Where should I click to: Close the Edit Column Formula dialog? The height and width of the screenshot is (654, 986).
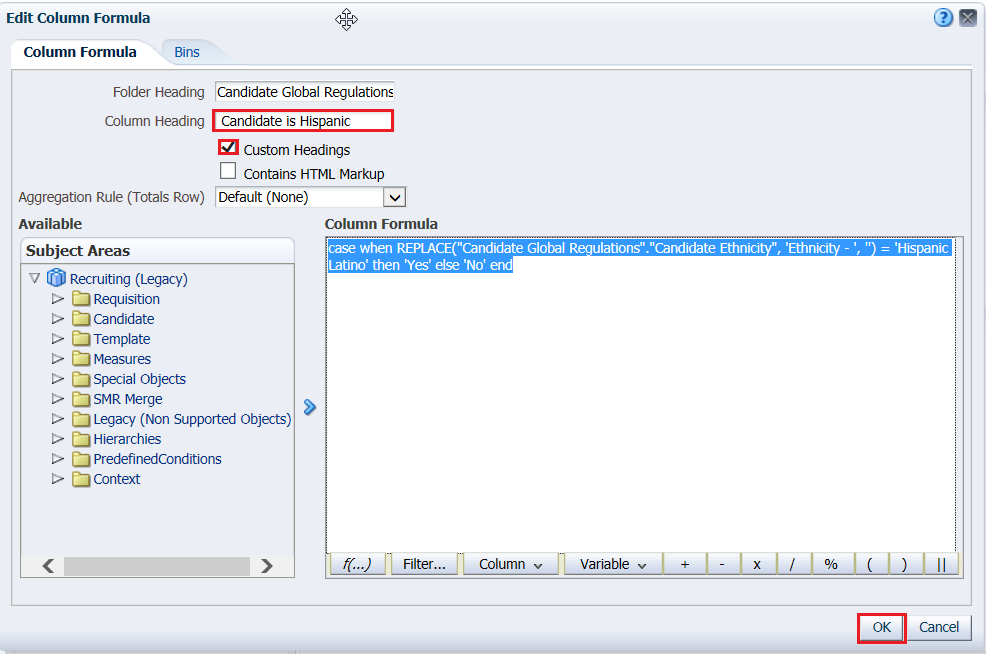968,18
